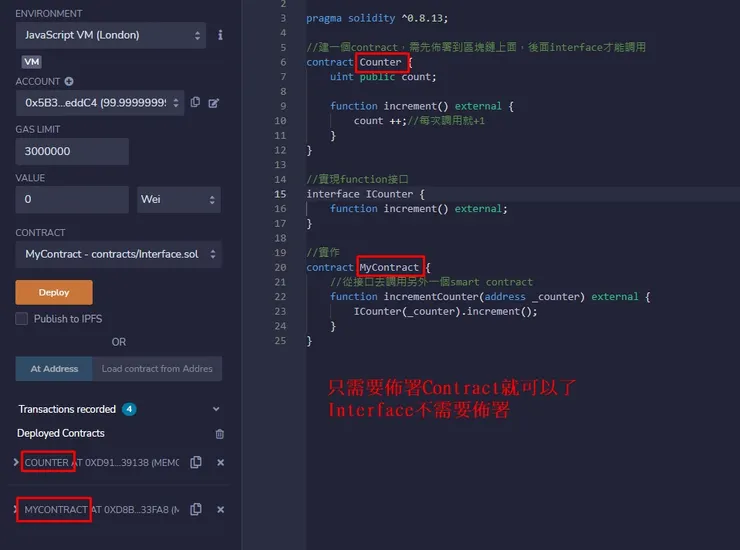The height and width of the screenshot is (550, 740).
Task: Copy the selected account address
Action: click(x=195, y=102)
